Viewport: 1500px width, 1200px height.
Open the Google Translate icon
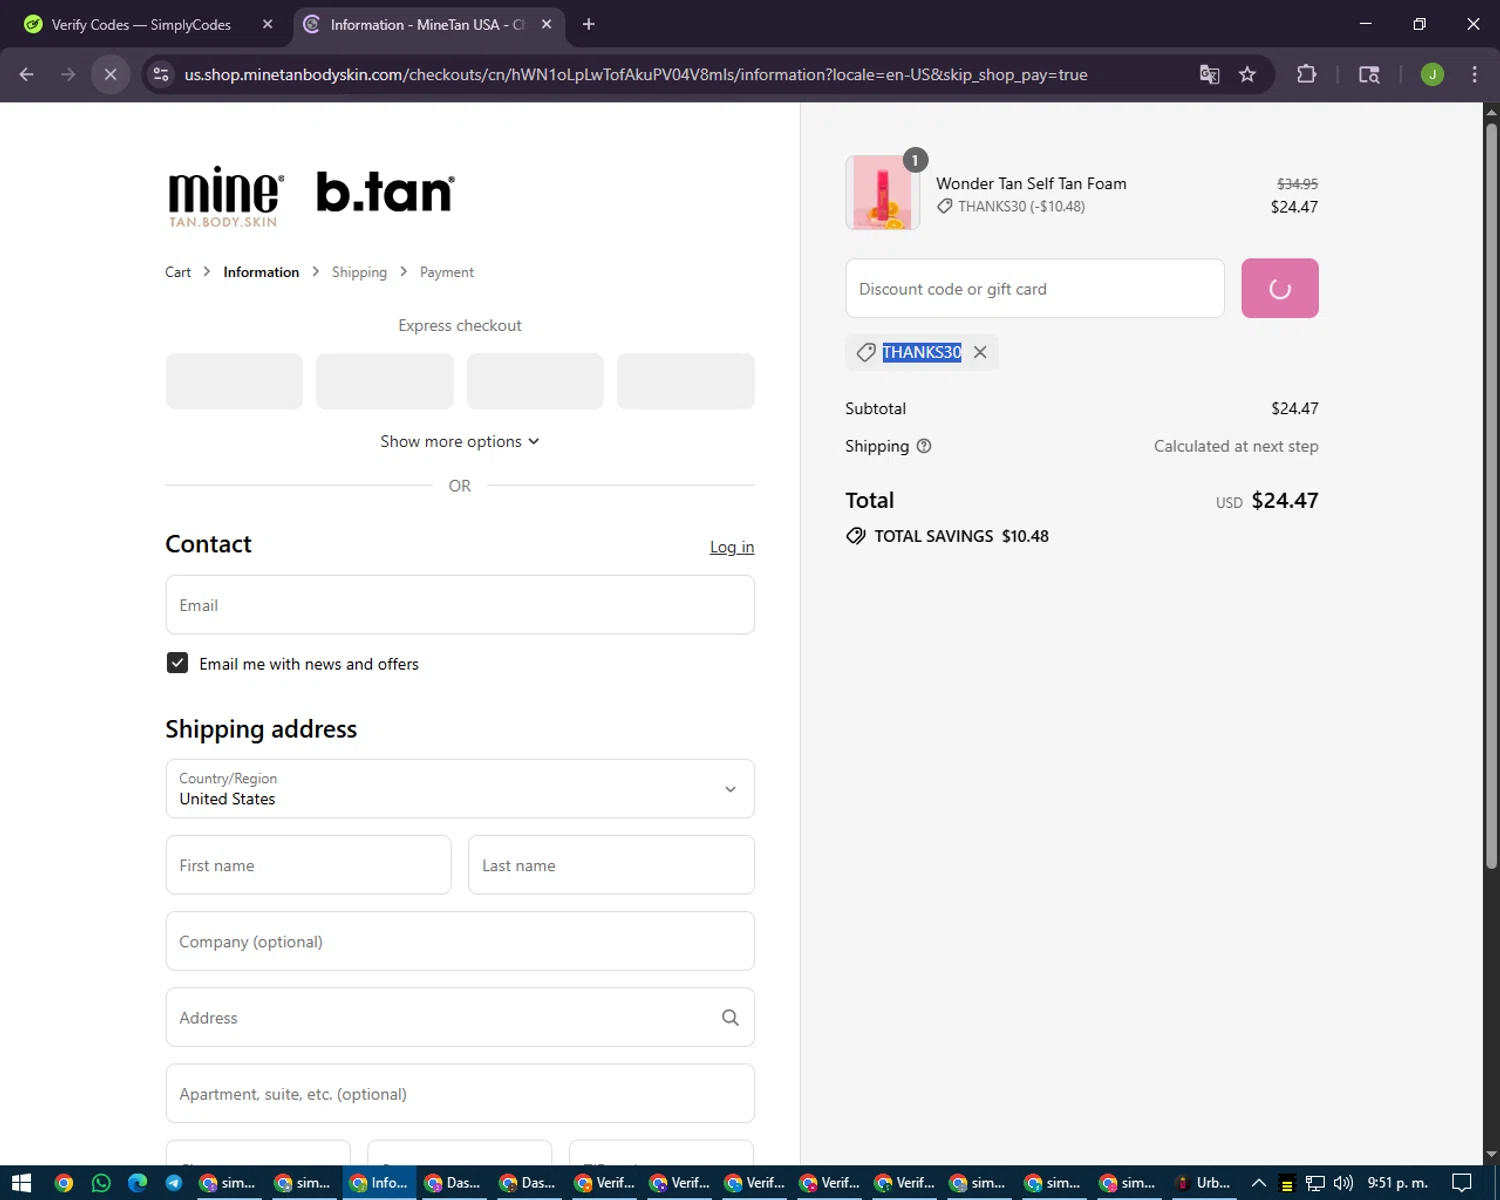click(x=1209, y=74)
